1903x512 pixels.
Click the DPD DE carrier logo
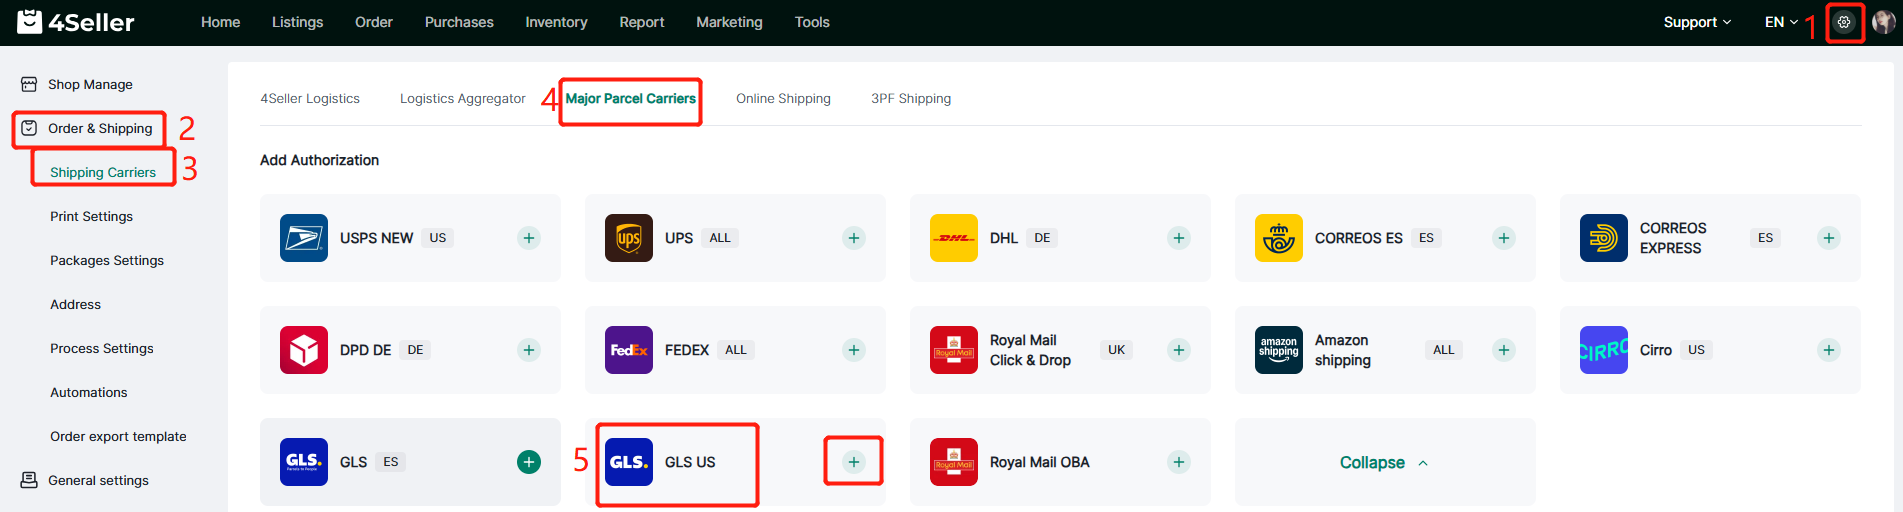304,350
